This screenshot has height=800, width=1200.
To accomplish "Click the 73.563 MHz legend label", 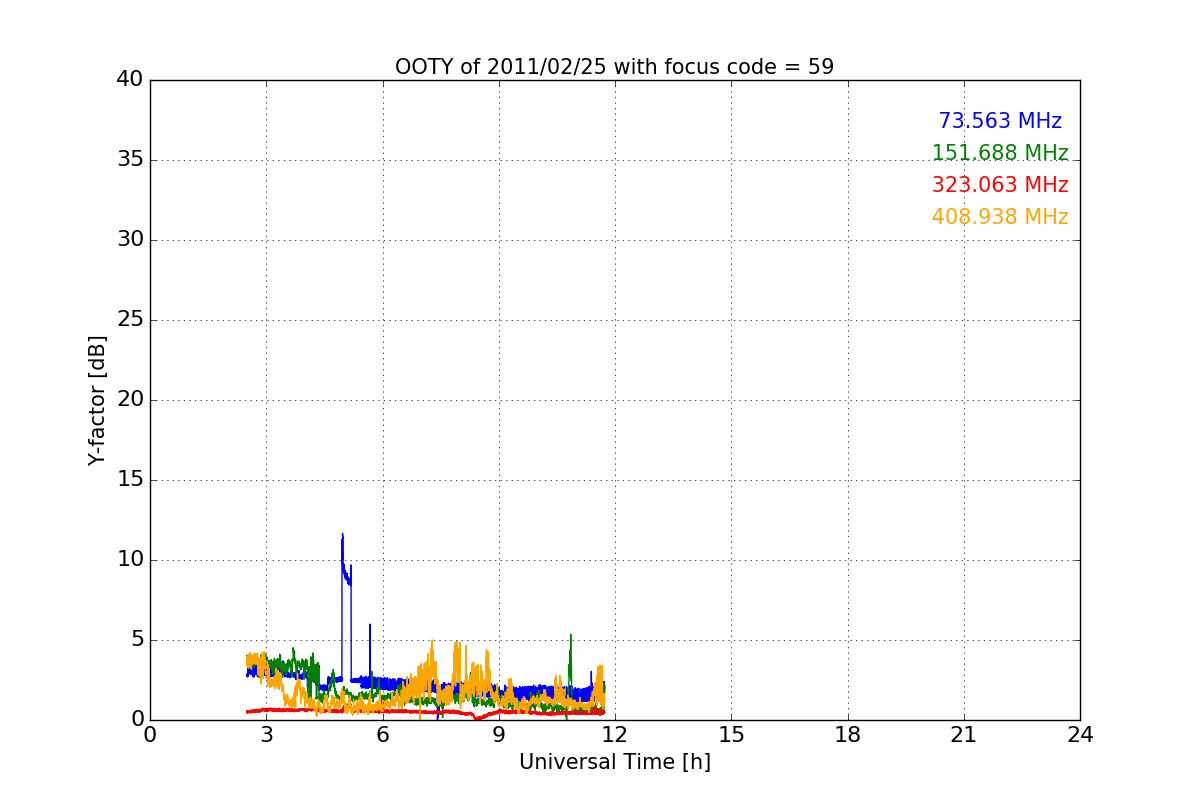I will point(1000,121).
